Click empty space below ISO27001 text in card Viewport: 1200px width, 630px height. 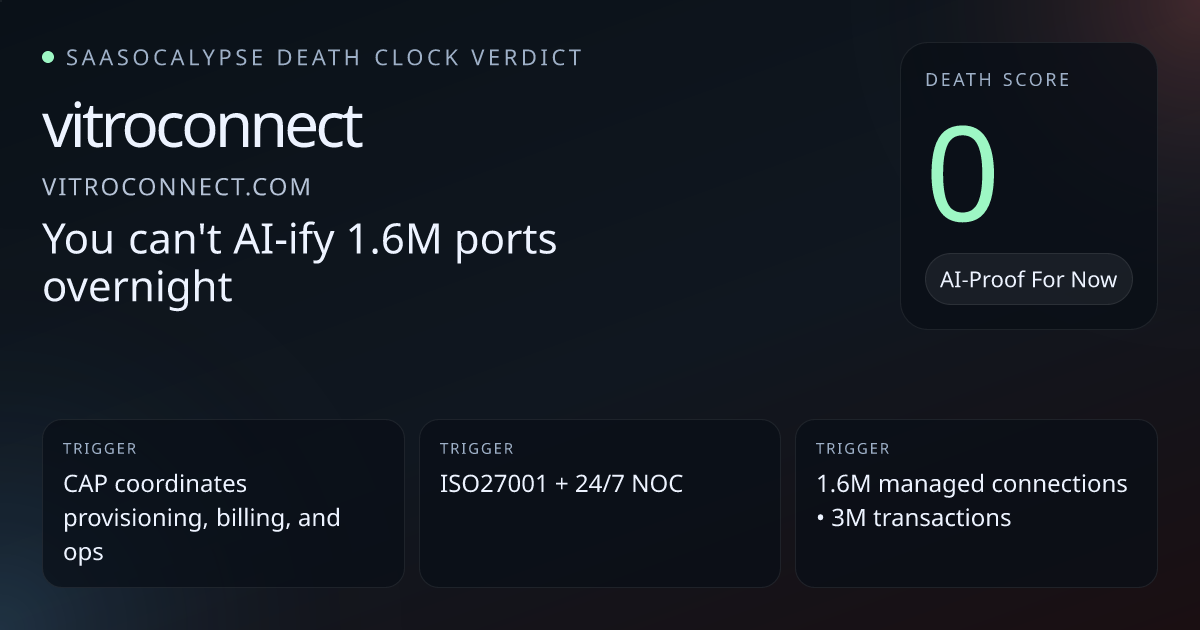pyautogui.click(x=598, y=545)
